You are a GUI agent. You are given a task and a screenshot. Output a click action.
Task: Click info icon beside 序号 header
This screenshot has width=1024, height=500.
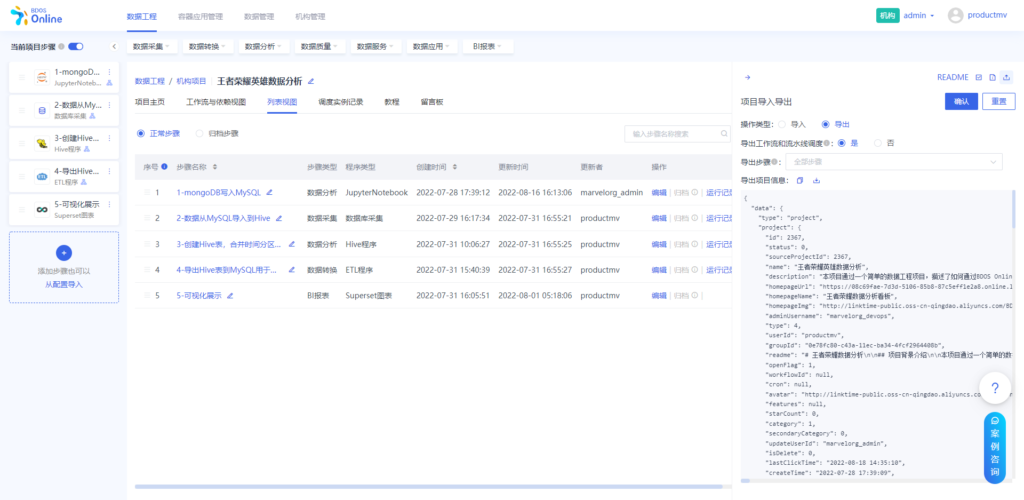pos(164,166)
